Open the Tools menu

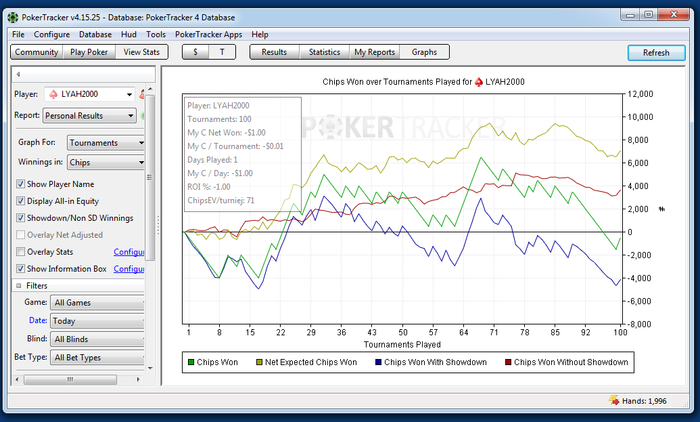pos(156,34)
